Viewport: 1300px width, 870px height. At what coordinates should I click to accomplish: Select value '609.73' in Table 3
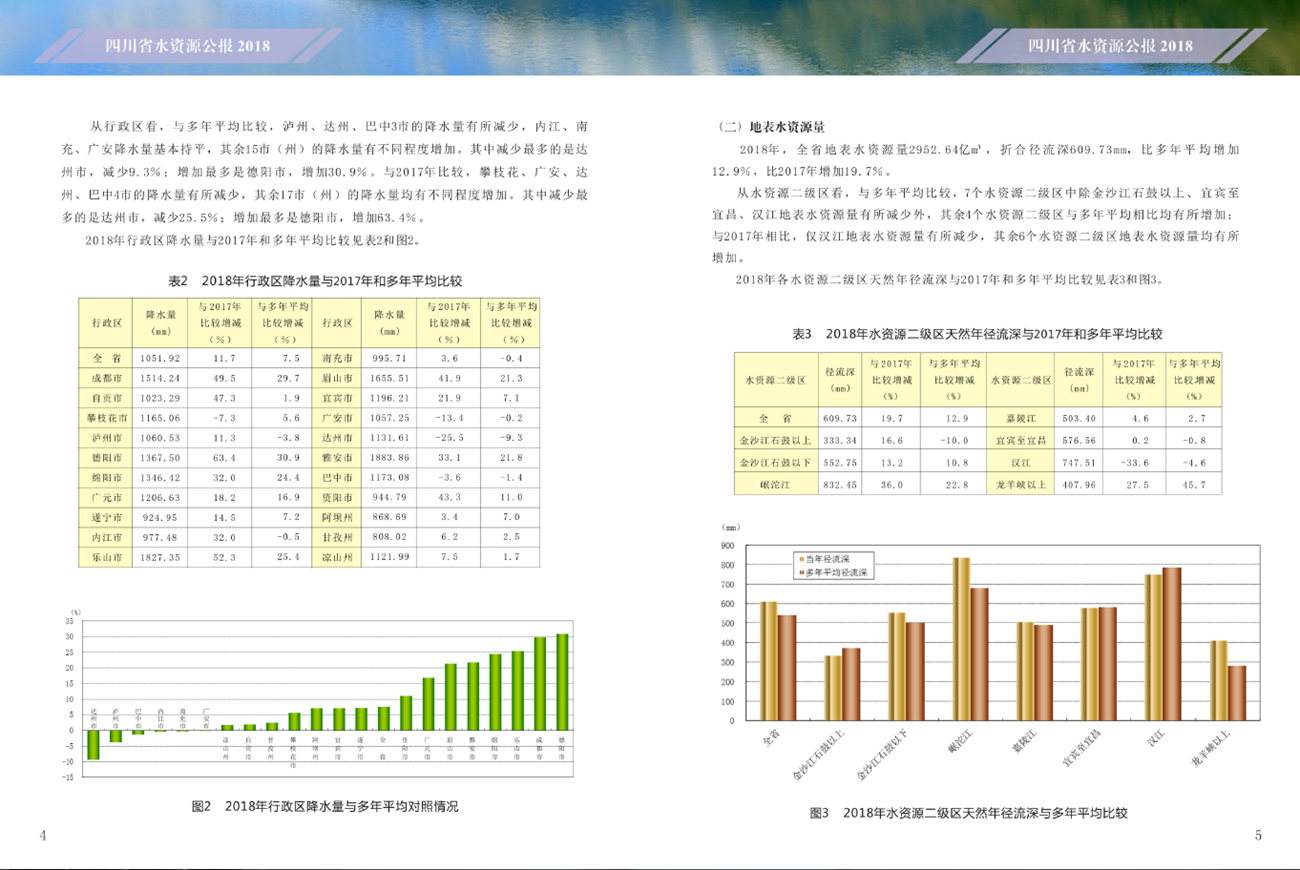point(840,418)
